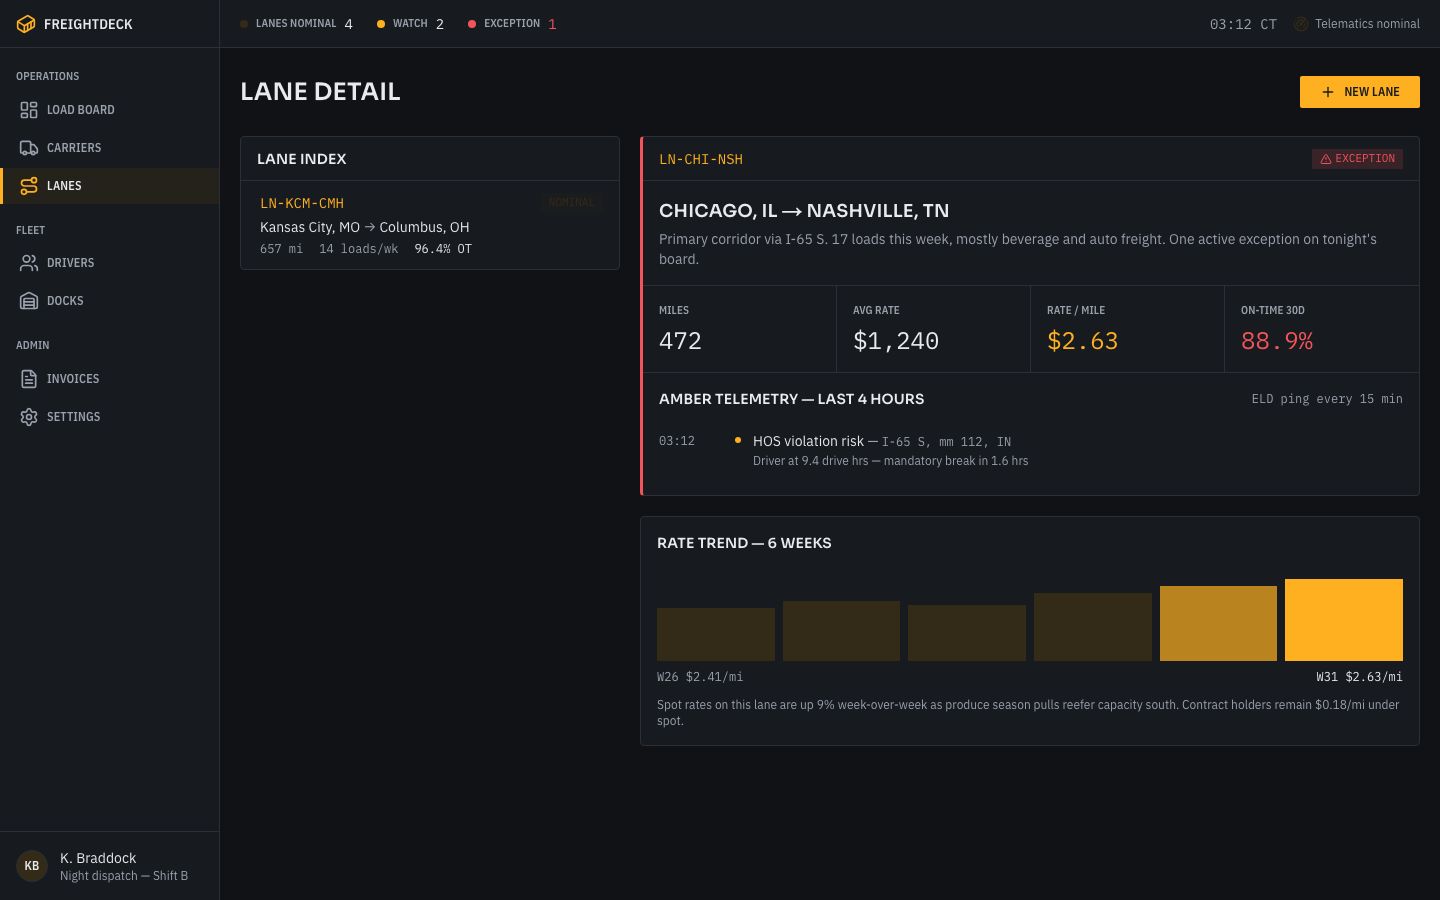Viewport: 1440px width, 900px height.
Task: Click the amber Watch status dot
Action: point(381,24)
